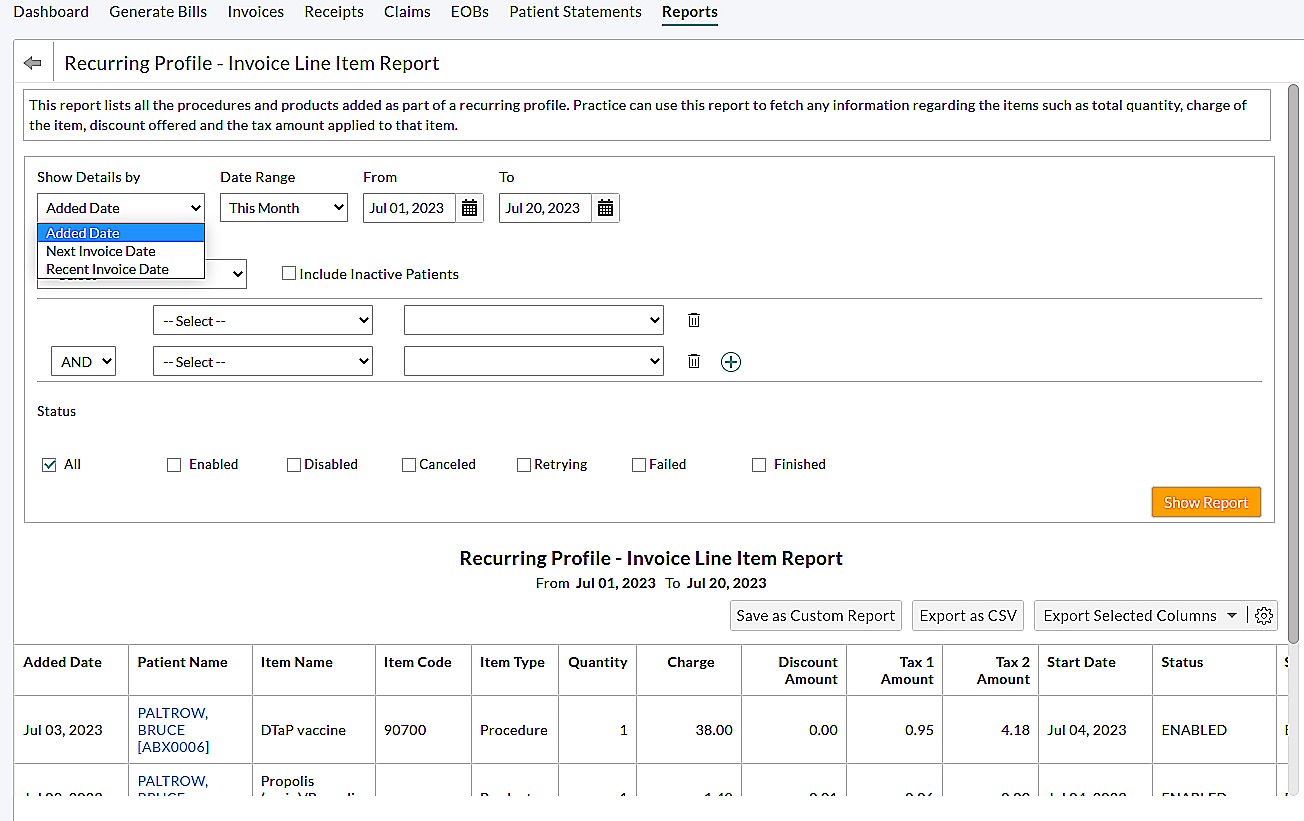Image resolution: width=1304 pixels, height=821 pixels.
Task: Switch to the Claims tab
Action: (407, 12)
